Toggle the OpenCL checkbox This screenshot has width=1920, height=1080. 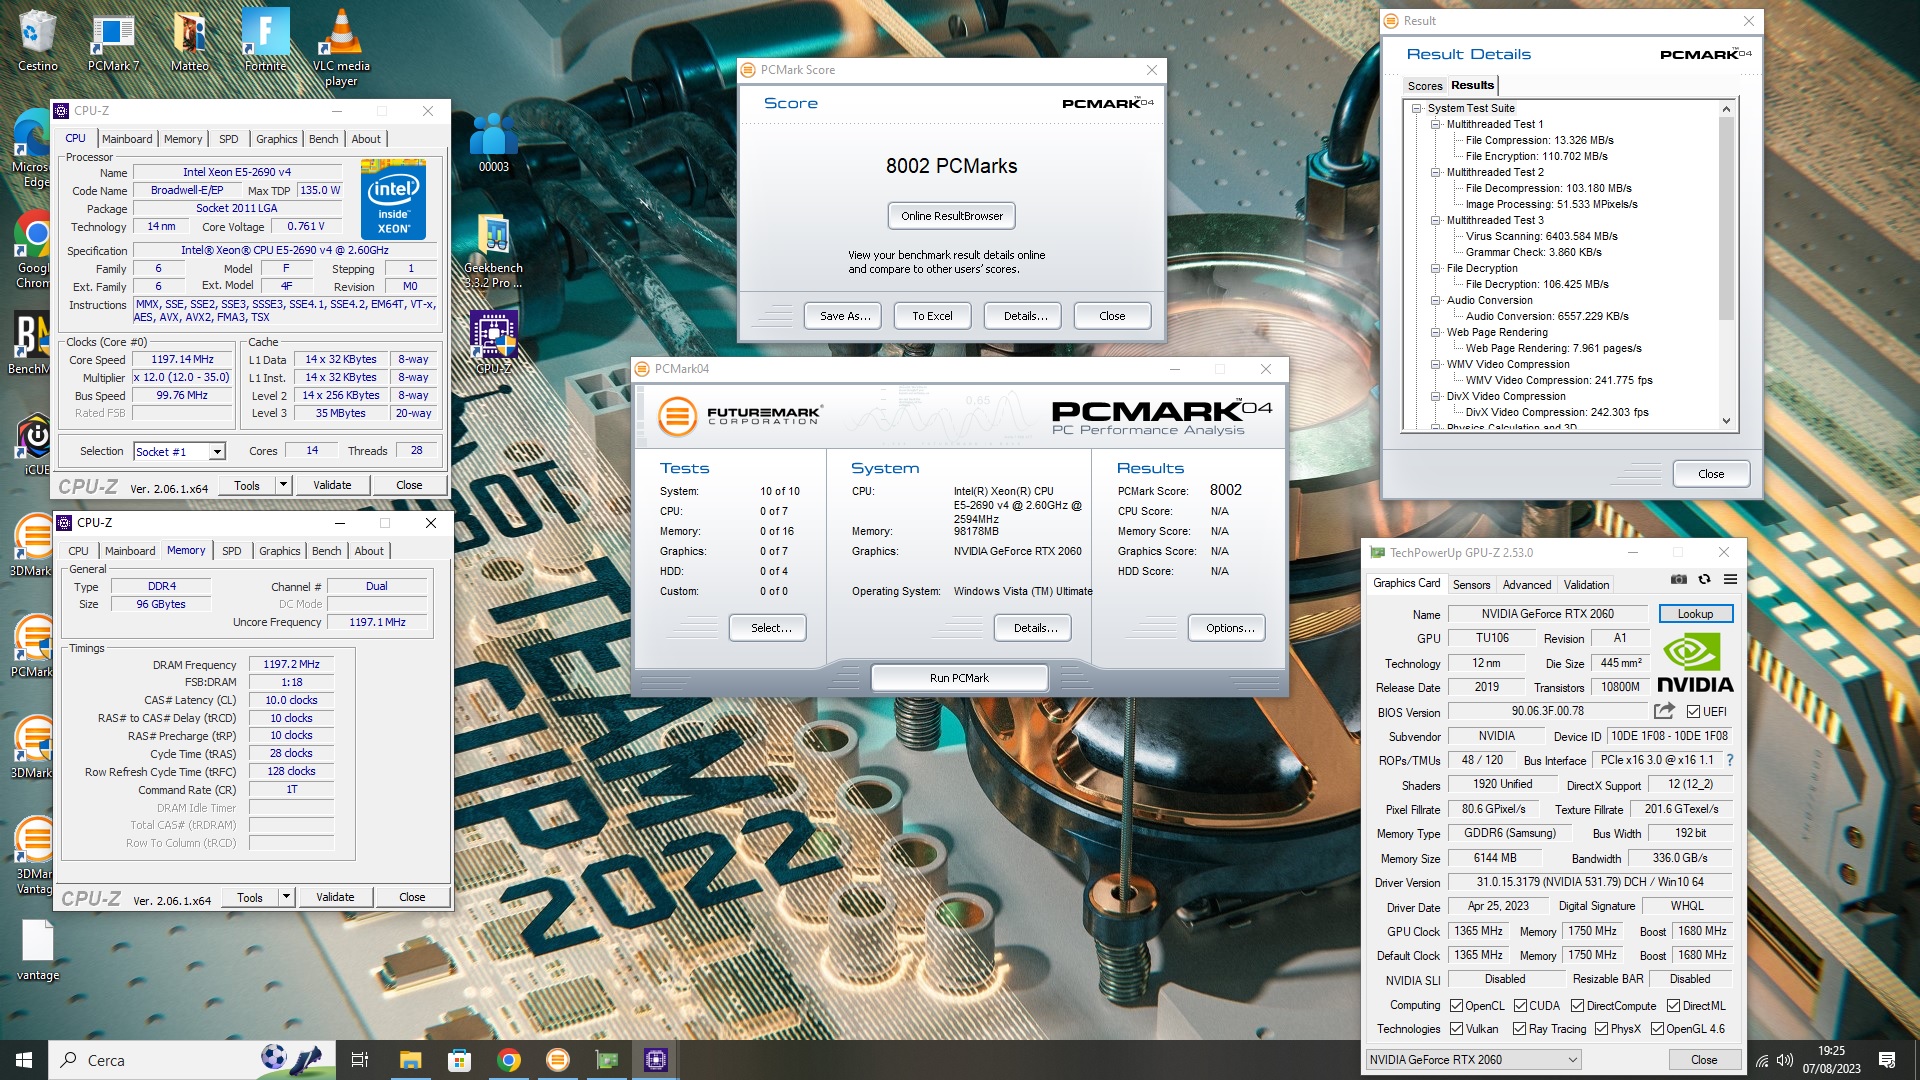pyautogui.click(x=1456, y=1006)
